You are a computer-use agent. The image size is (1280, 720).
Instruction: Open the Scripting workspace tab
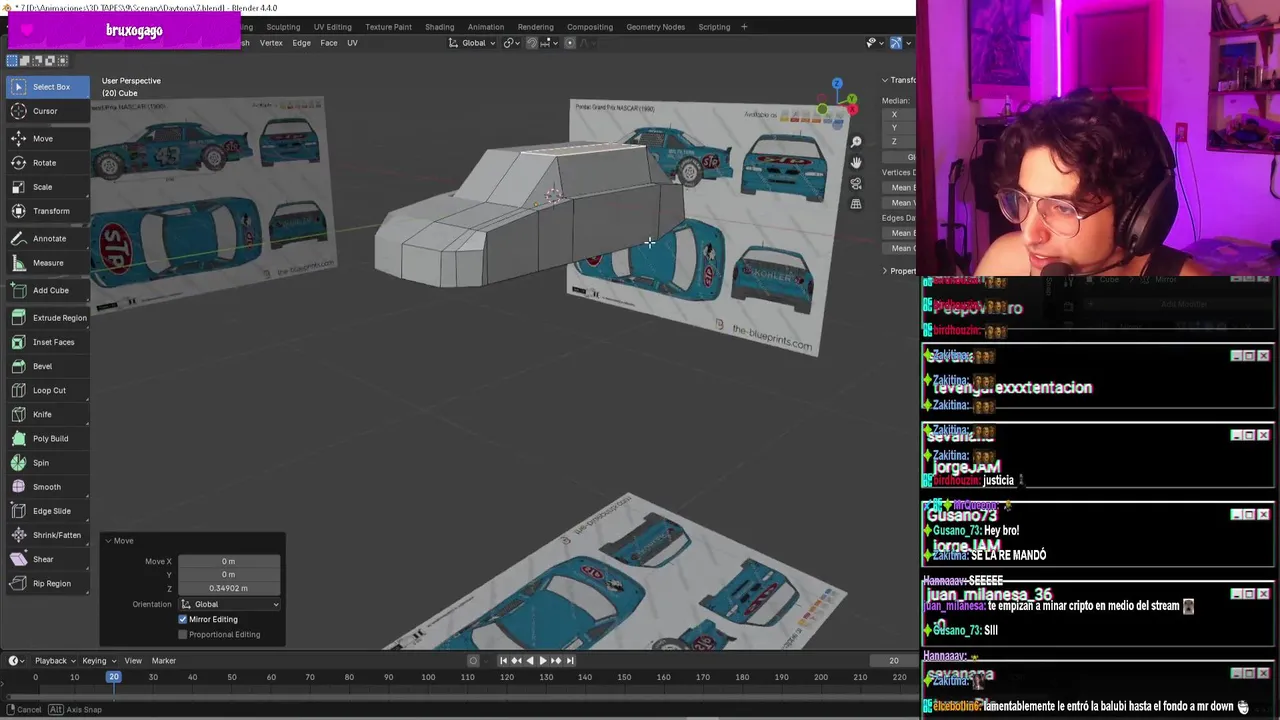(714, 27)
